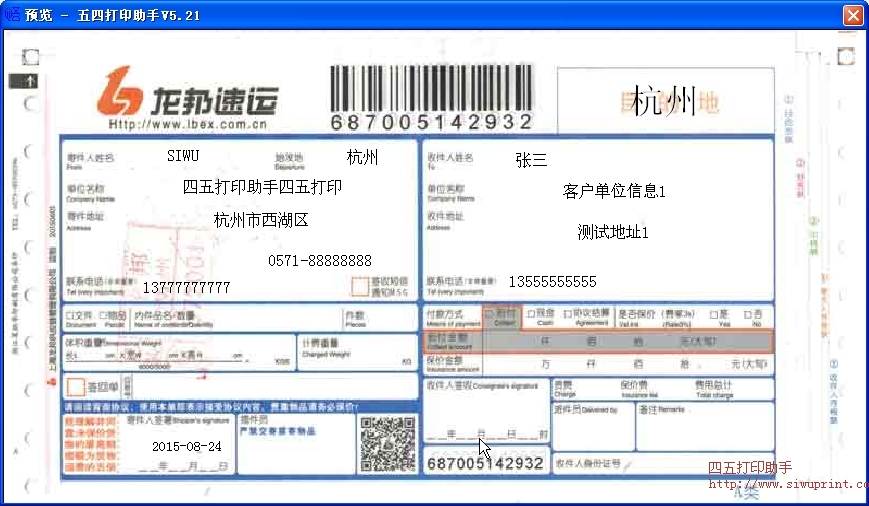Select recipient name '张三'
Viewport: 869px width, 506px height.
pyautogui.click(x=531, y=160)
